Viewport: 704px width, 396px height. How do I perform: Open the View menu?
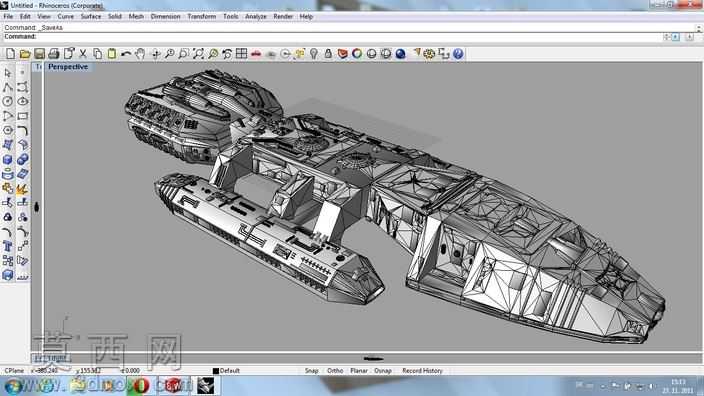pos(44,17)
